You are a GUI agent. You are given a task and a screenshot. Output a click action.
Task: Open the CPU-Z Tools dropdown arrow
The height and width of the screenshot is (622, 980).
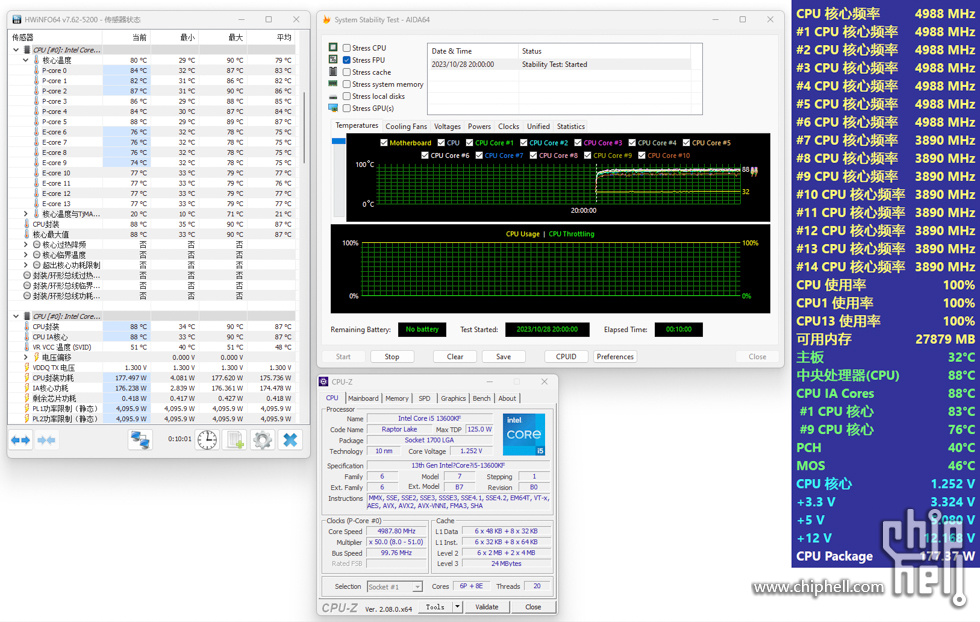point(458,607)
